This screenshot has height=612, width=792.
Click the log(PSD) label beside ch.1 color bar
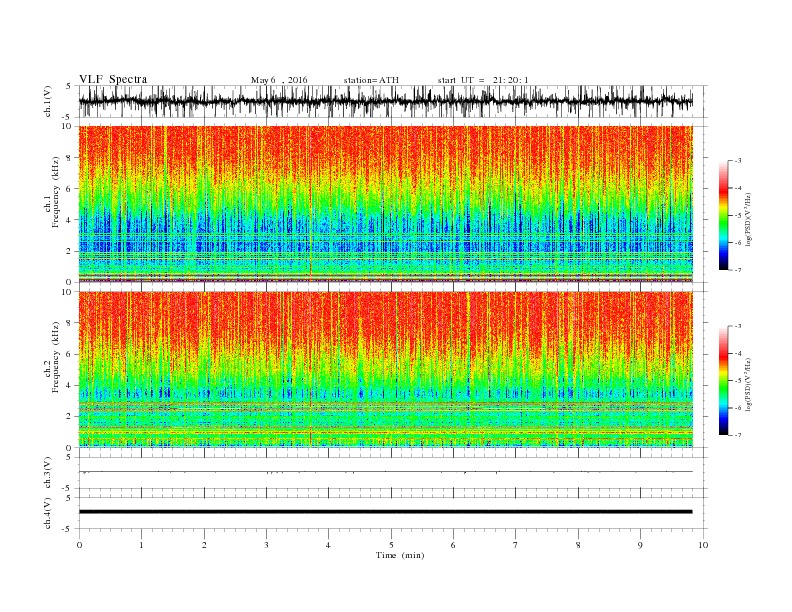tap(748, 218)
